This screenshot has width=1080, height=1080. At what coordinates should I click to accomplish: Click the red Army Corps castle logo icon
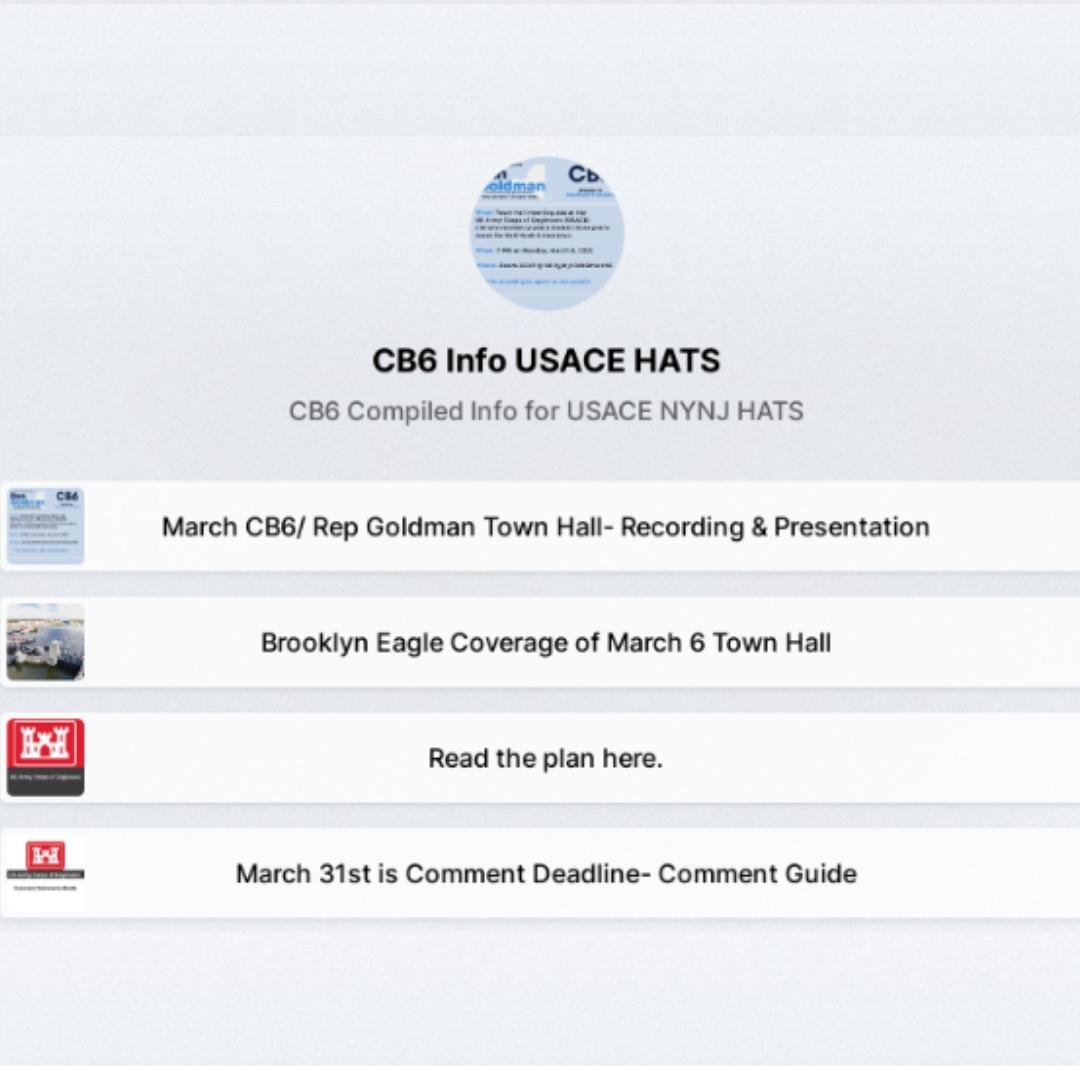coord(45,758)
